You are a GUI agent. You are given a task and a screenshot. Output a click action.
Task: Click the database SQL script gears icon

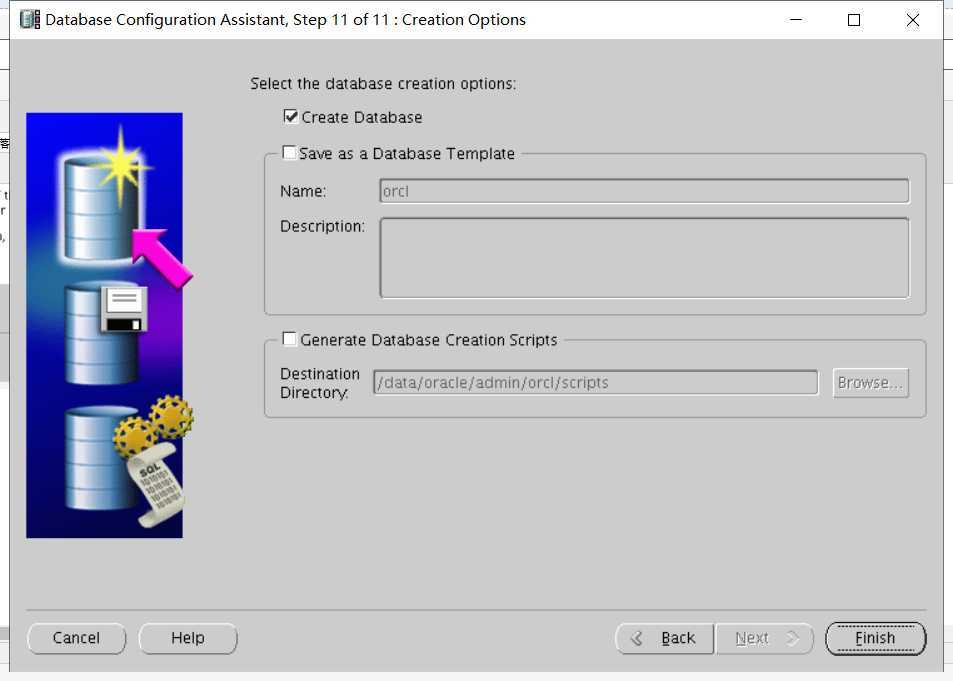[x=128, y=461]
